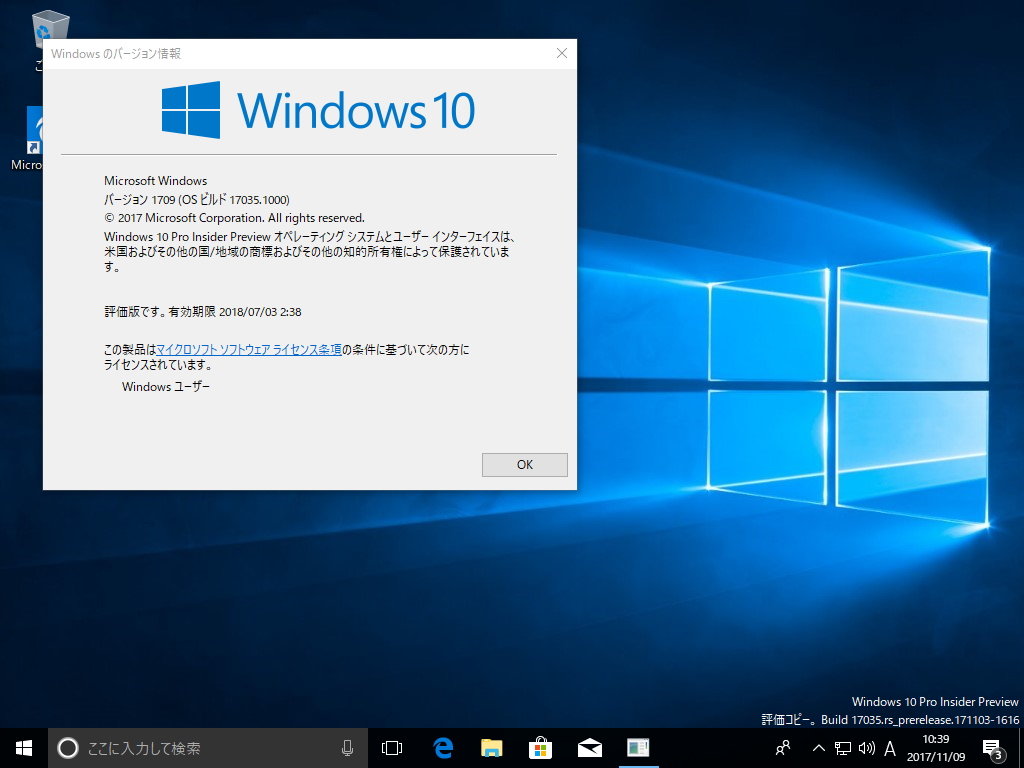Open File Explorer from the taskbar

click(x=490, y=747)
